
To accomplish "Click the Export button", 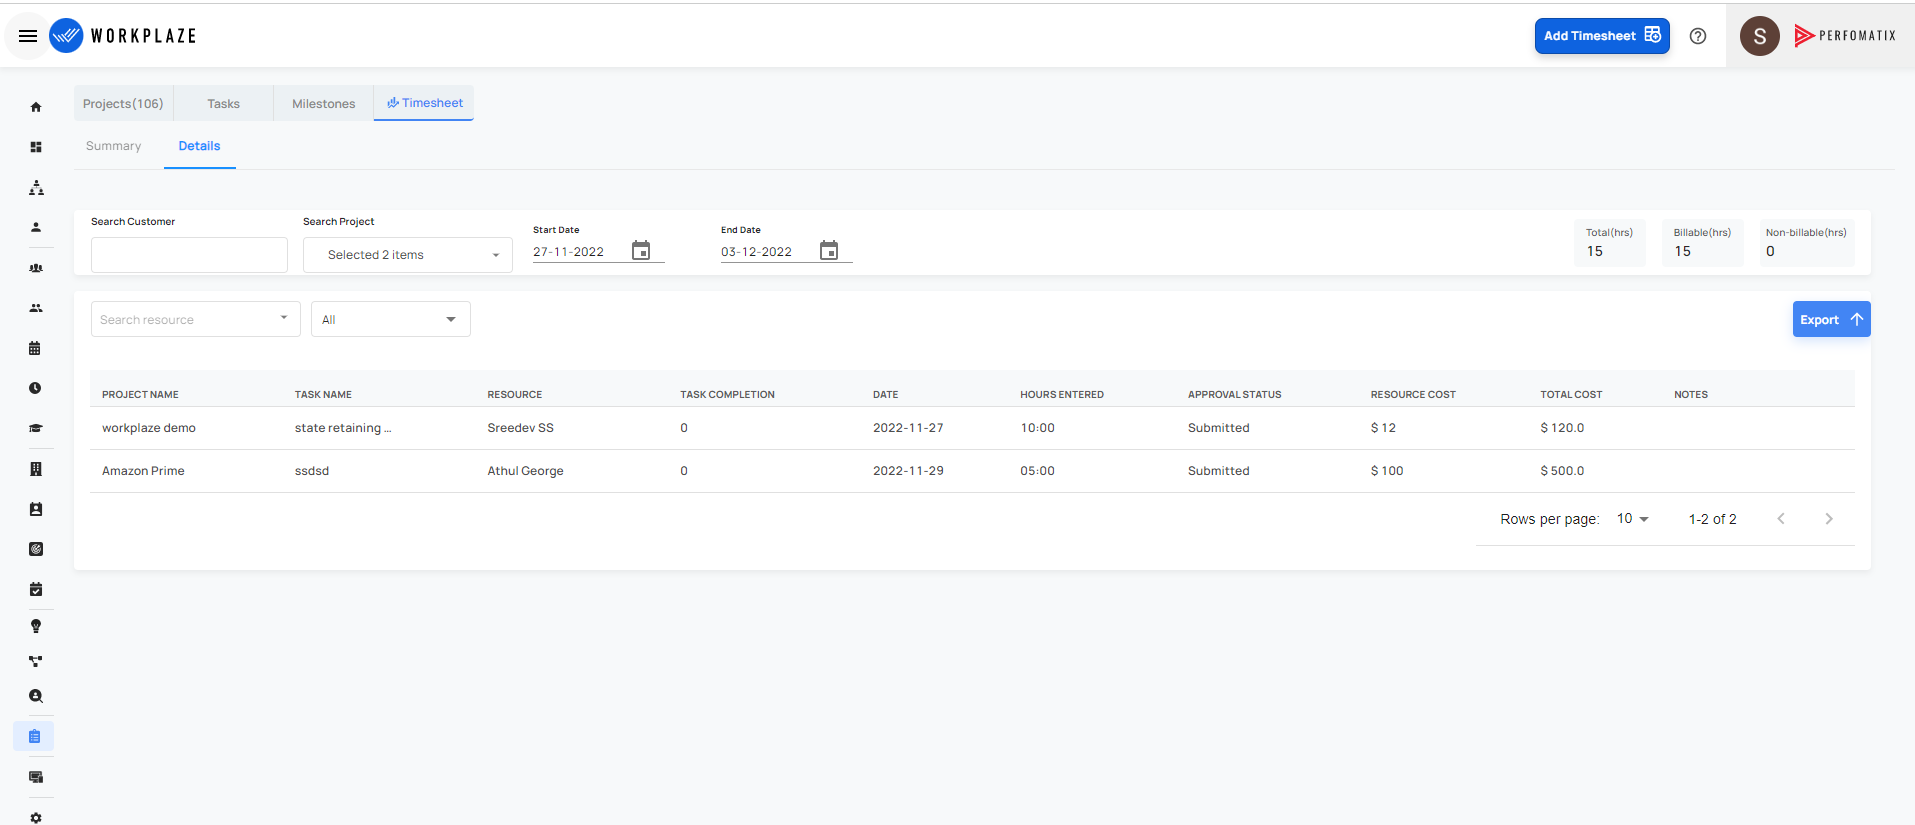I will pos(1831,319).
